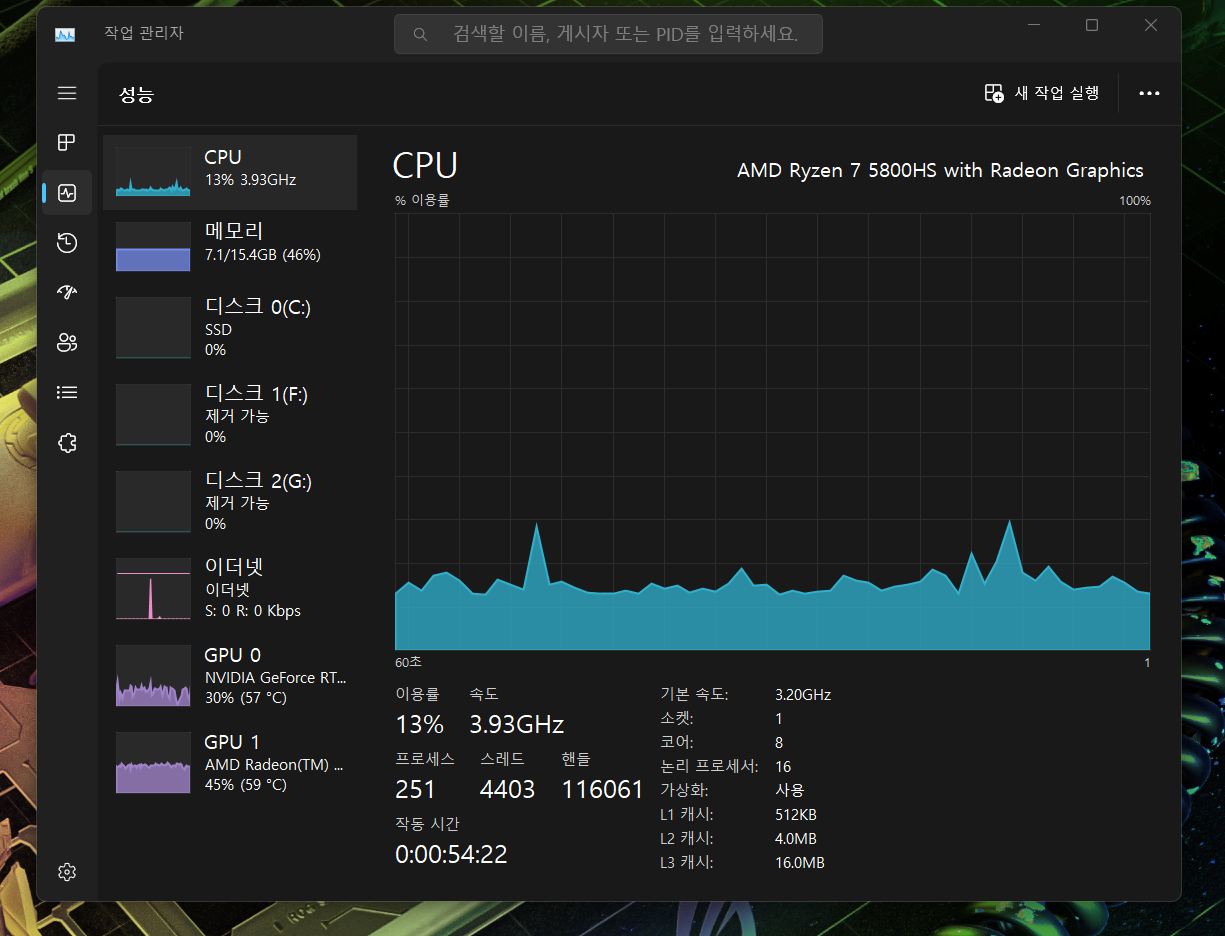This screenshot has width=1225, height=936.
Task: Click the Task Manager app icon
Action: point(65,34)
